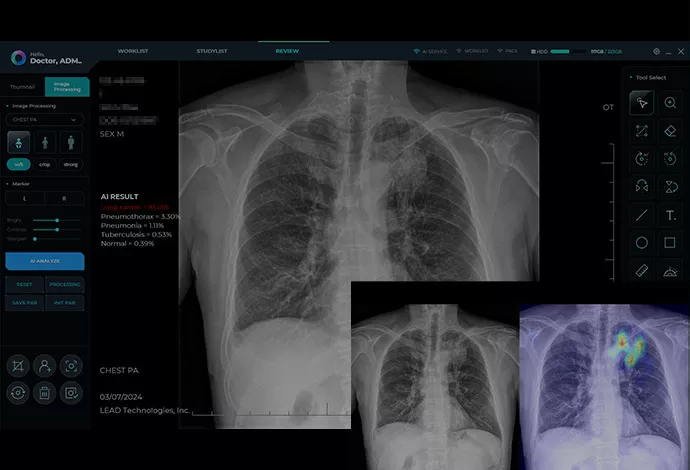Activate the zoom magnifier tool
690x470 pixels.
tap(670, 103)
